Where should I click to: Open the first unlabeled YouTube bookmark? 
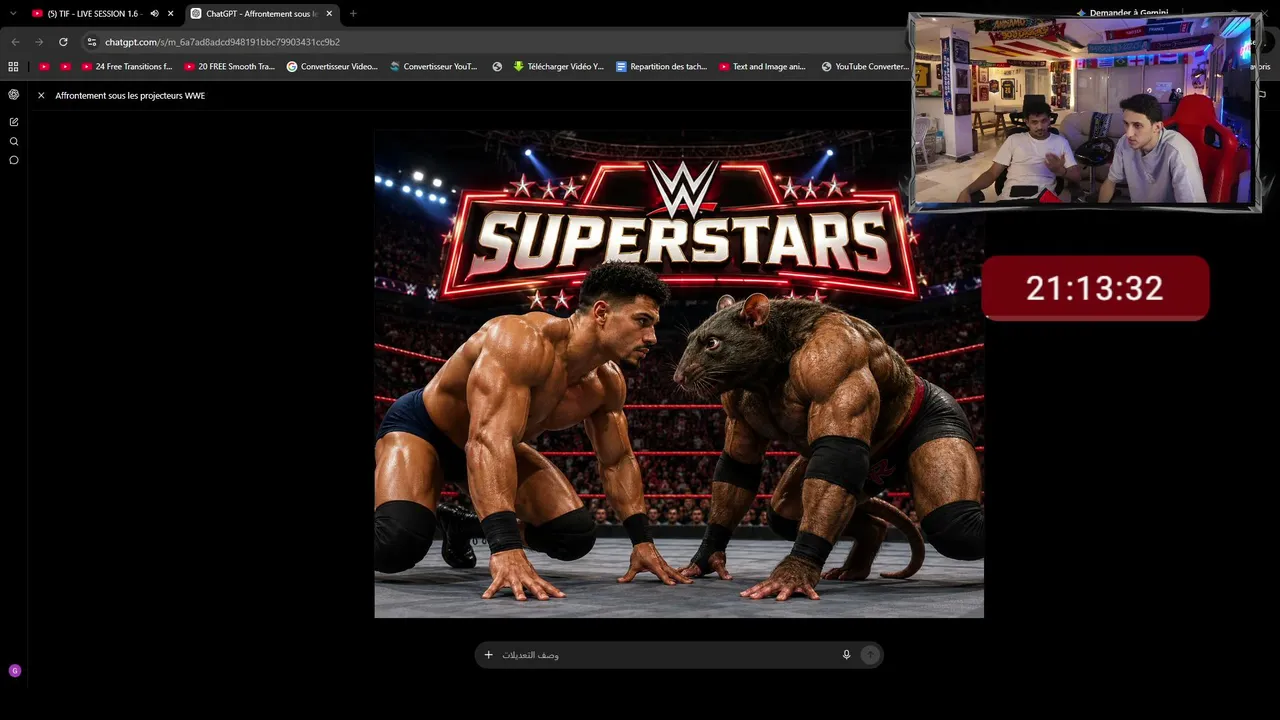click(44, 67)
